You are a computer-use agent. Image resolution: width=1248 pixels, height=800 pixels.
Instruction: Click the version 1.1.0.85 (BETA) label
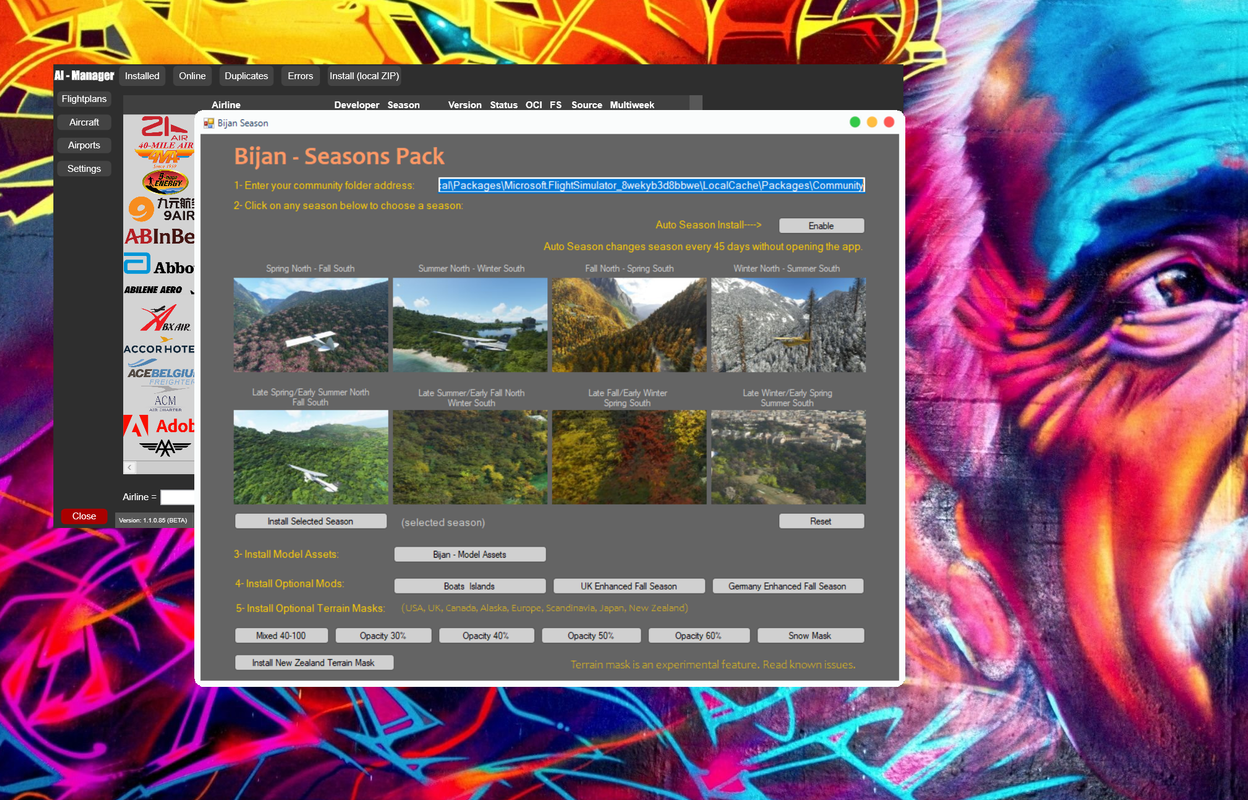coord(152,520)
